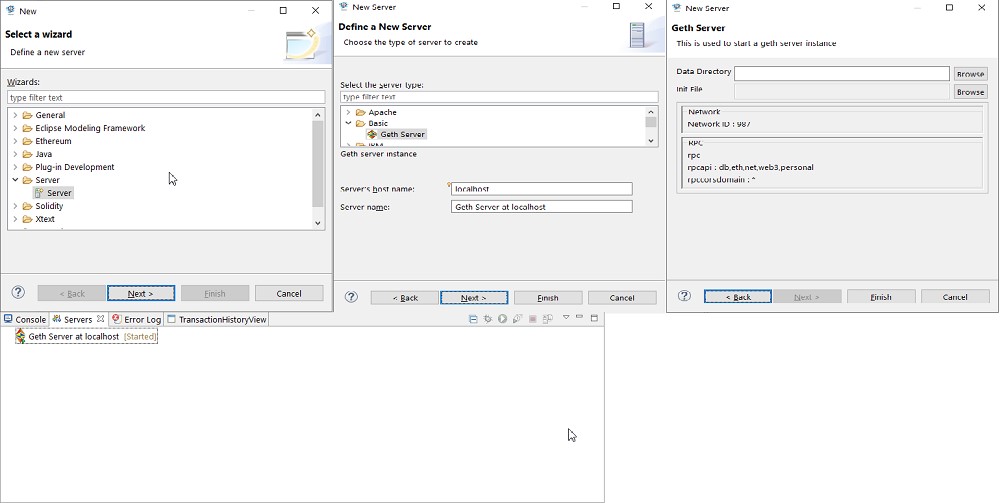The image size is (1000, 503).
Task: Minimize the Servers view panel
Action: (580, 317)
